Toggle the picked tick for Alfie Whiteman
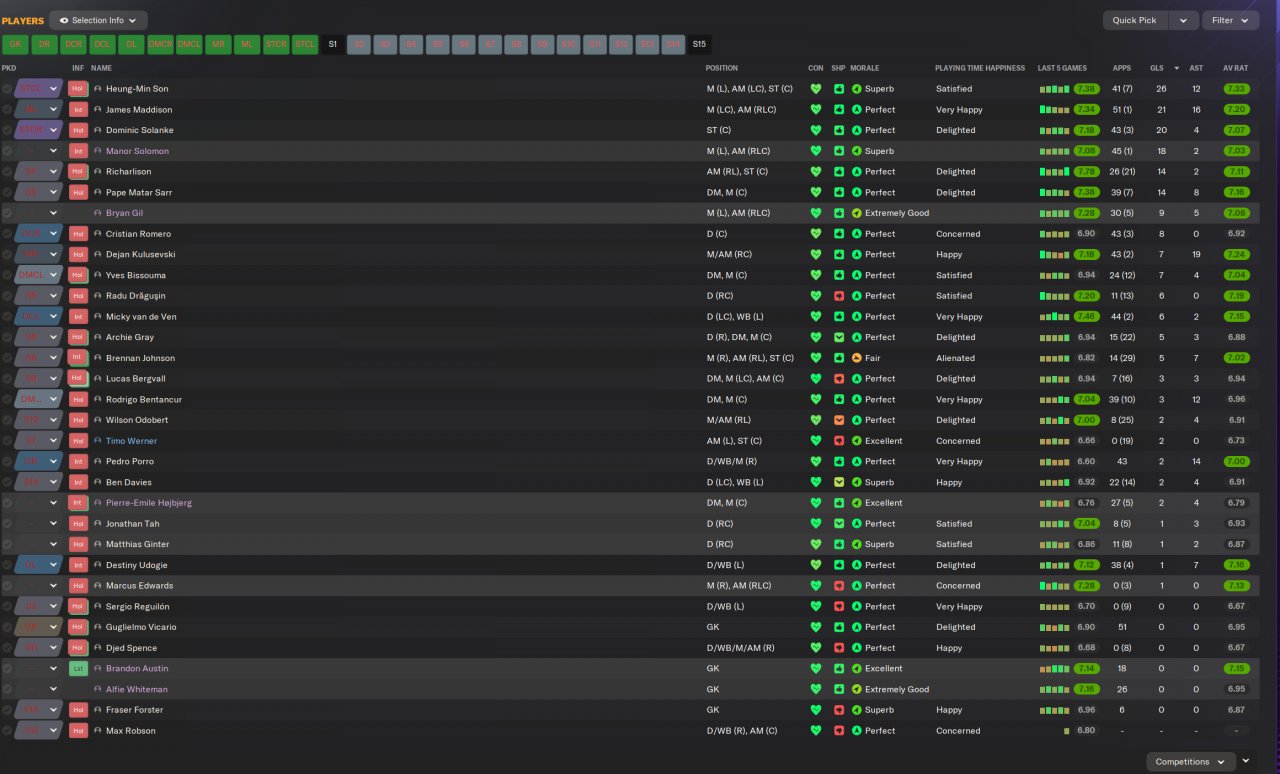Screen dimensions: 1280x774 click(7, 689)
